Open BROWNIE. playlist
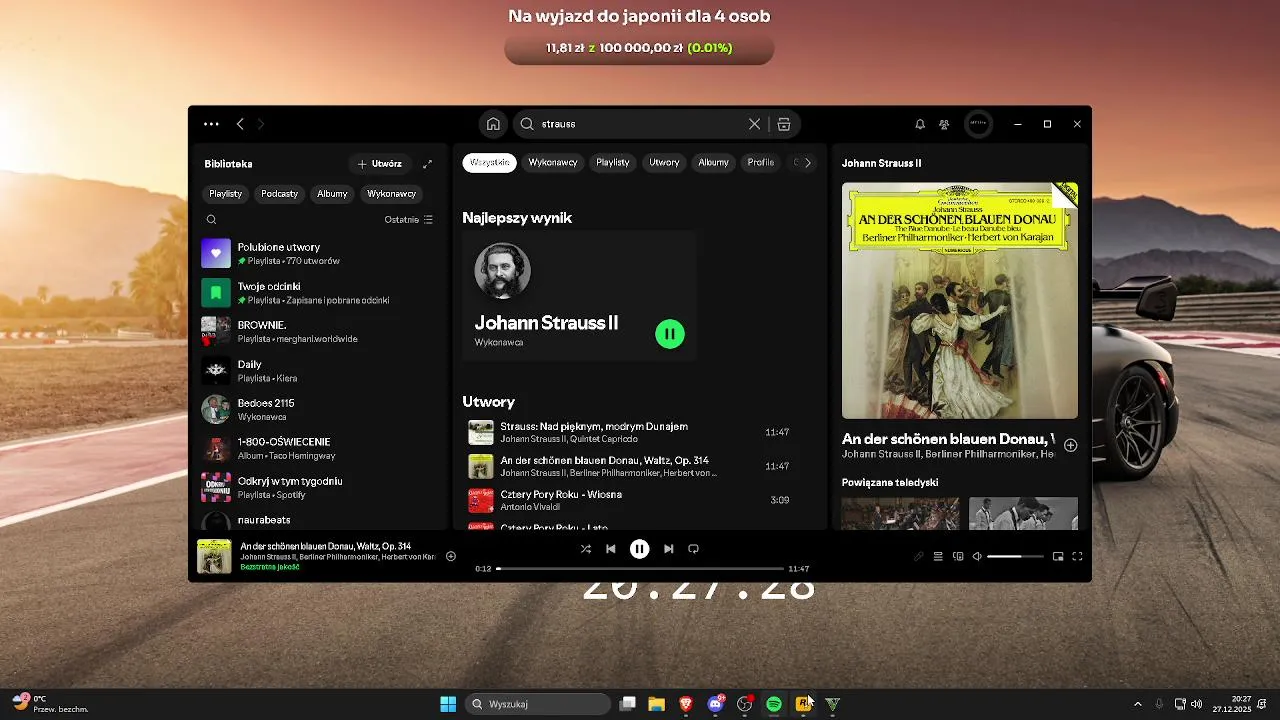The image size is (1280, 720). tap(320, 332)
